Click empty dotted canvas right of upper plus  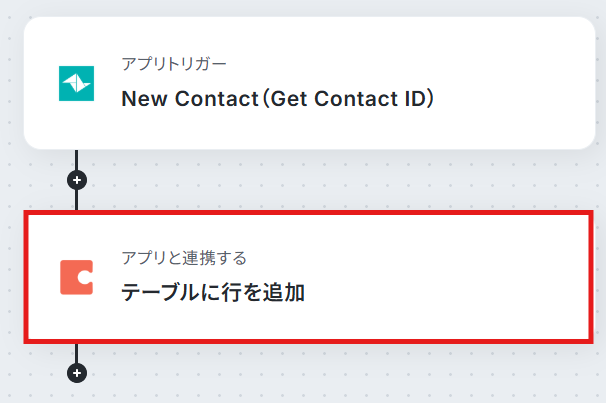300,180
